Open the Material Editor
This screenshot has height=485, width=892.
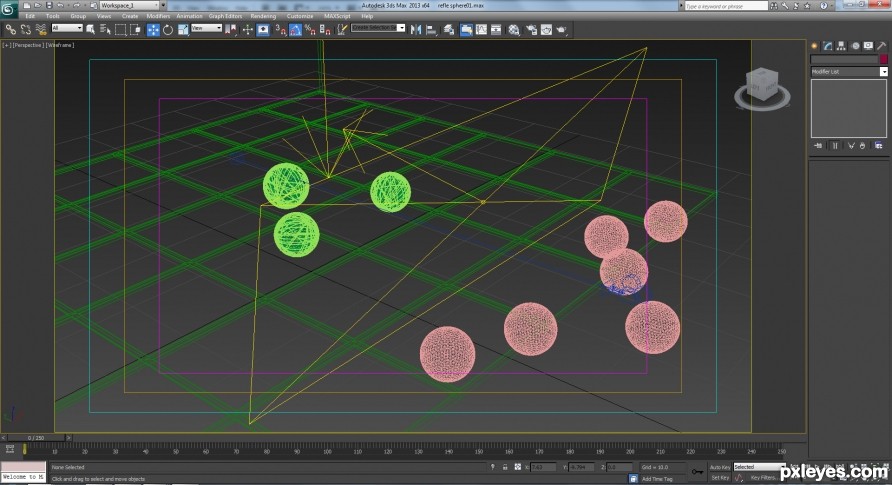[x=514, y=30]
